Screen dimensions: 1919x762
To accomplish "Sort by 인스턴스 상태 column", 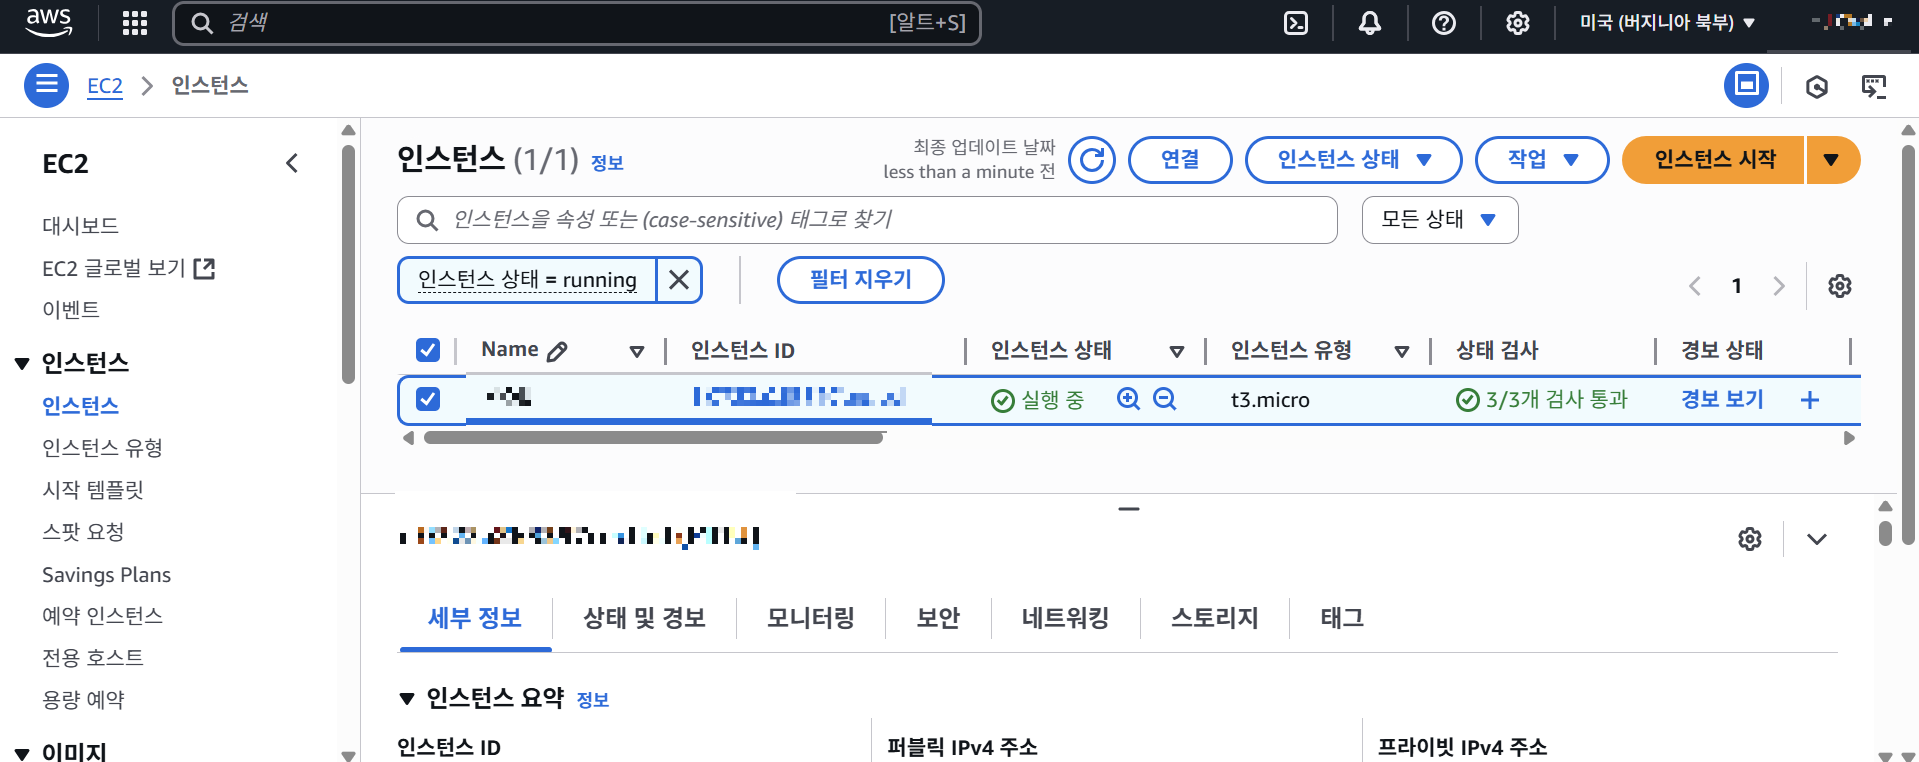I will [x=1177, y=351].
